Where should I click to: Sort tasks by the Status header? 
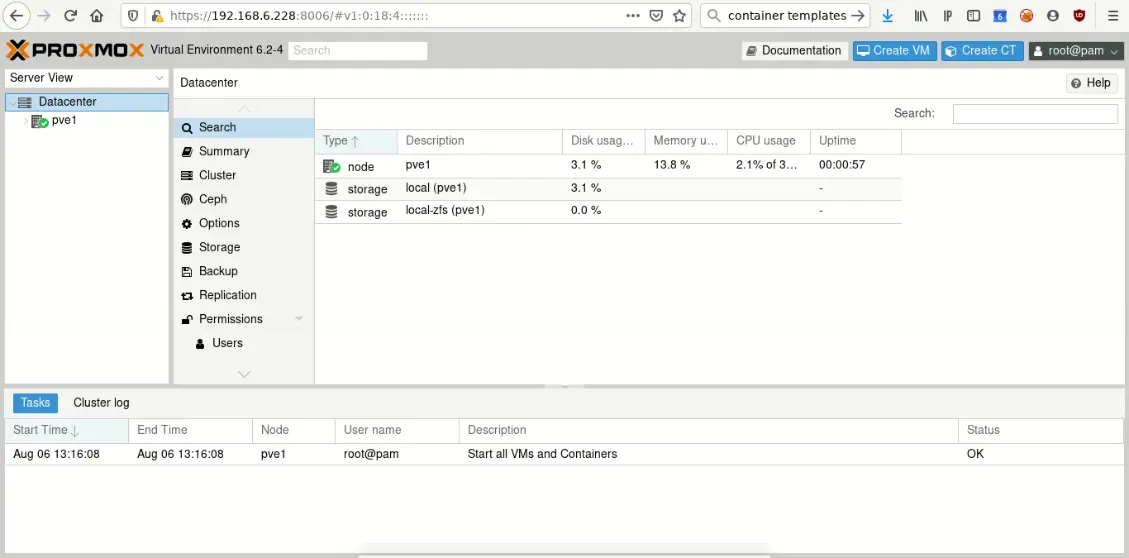[x=1040, y=431]
